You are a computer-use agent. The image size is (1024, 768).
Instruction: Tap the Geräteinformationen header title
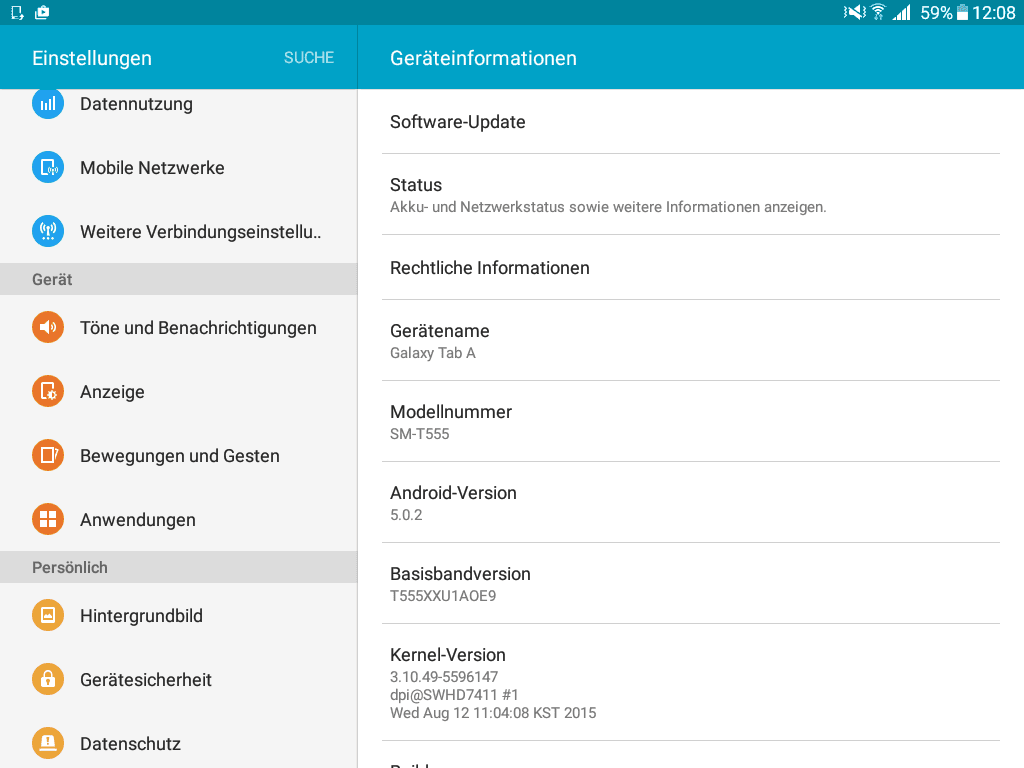click(x=483, y=58)
